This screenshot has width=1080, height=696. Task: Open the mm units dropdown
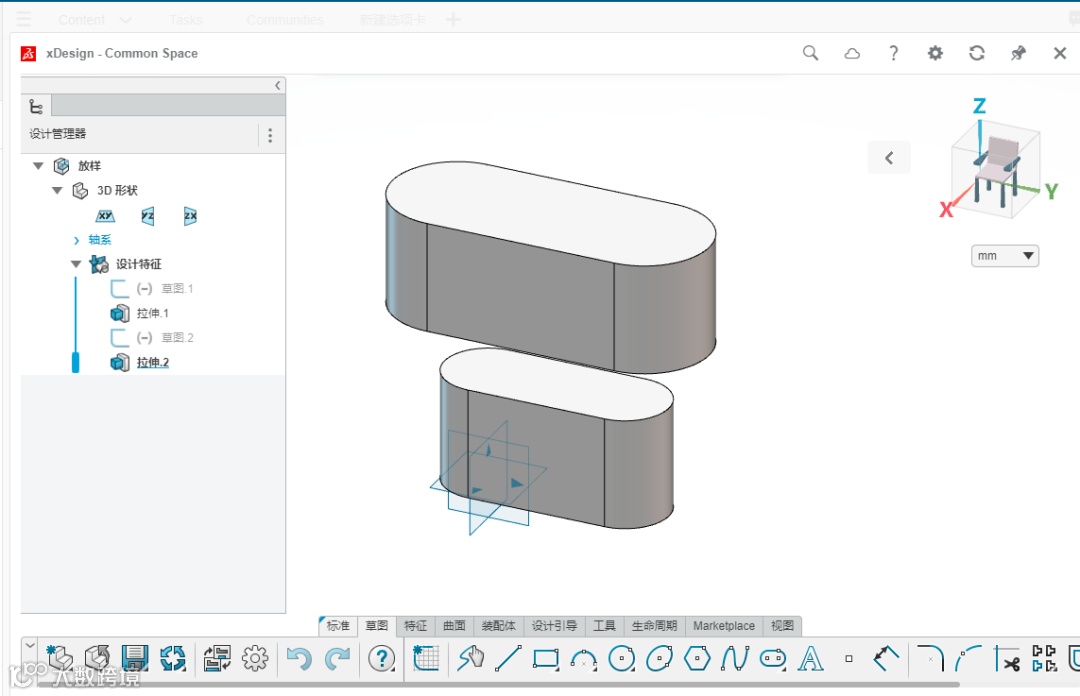[x=1005, y=256]
